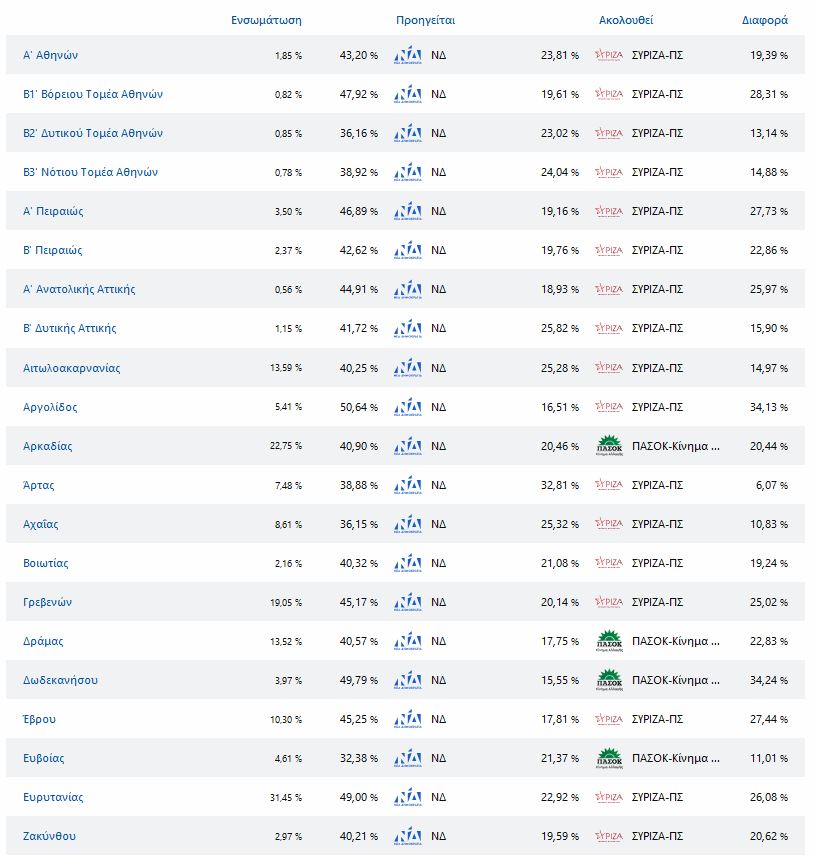Open the Β1' Βόρειου Τομέα Αθηνών link
This screenshot has width=817, height=857.
click(x=92, y=95)
